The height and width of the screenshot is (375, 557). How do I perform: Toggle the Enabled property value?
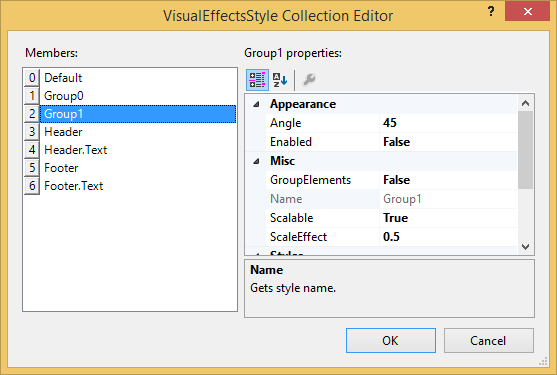448,142
